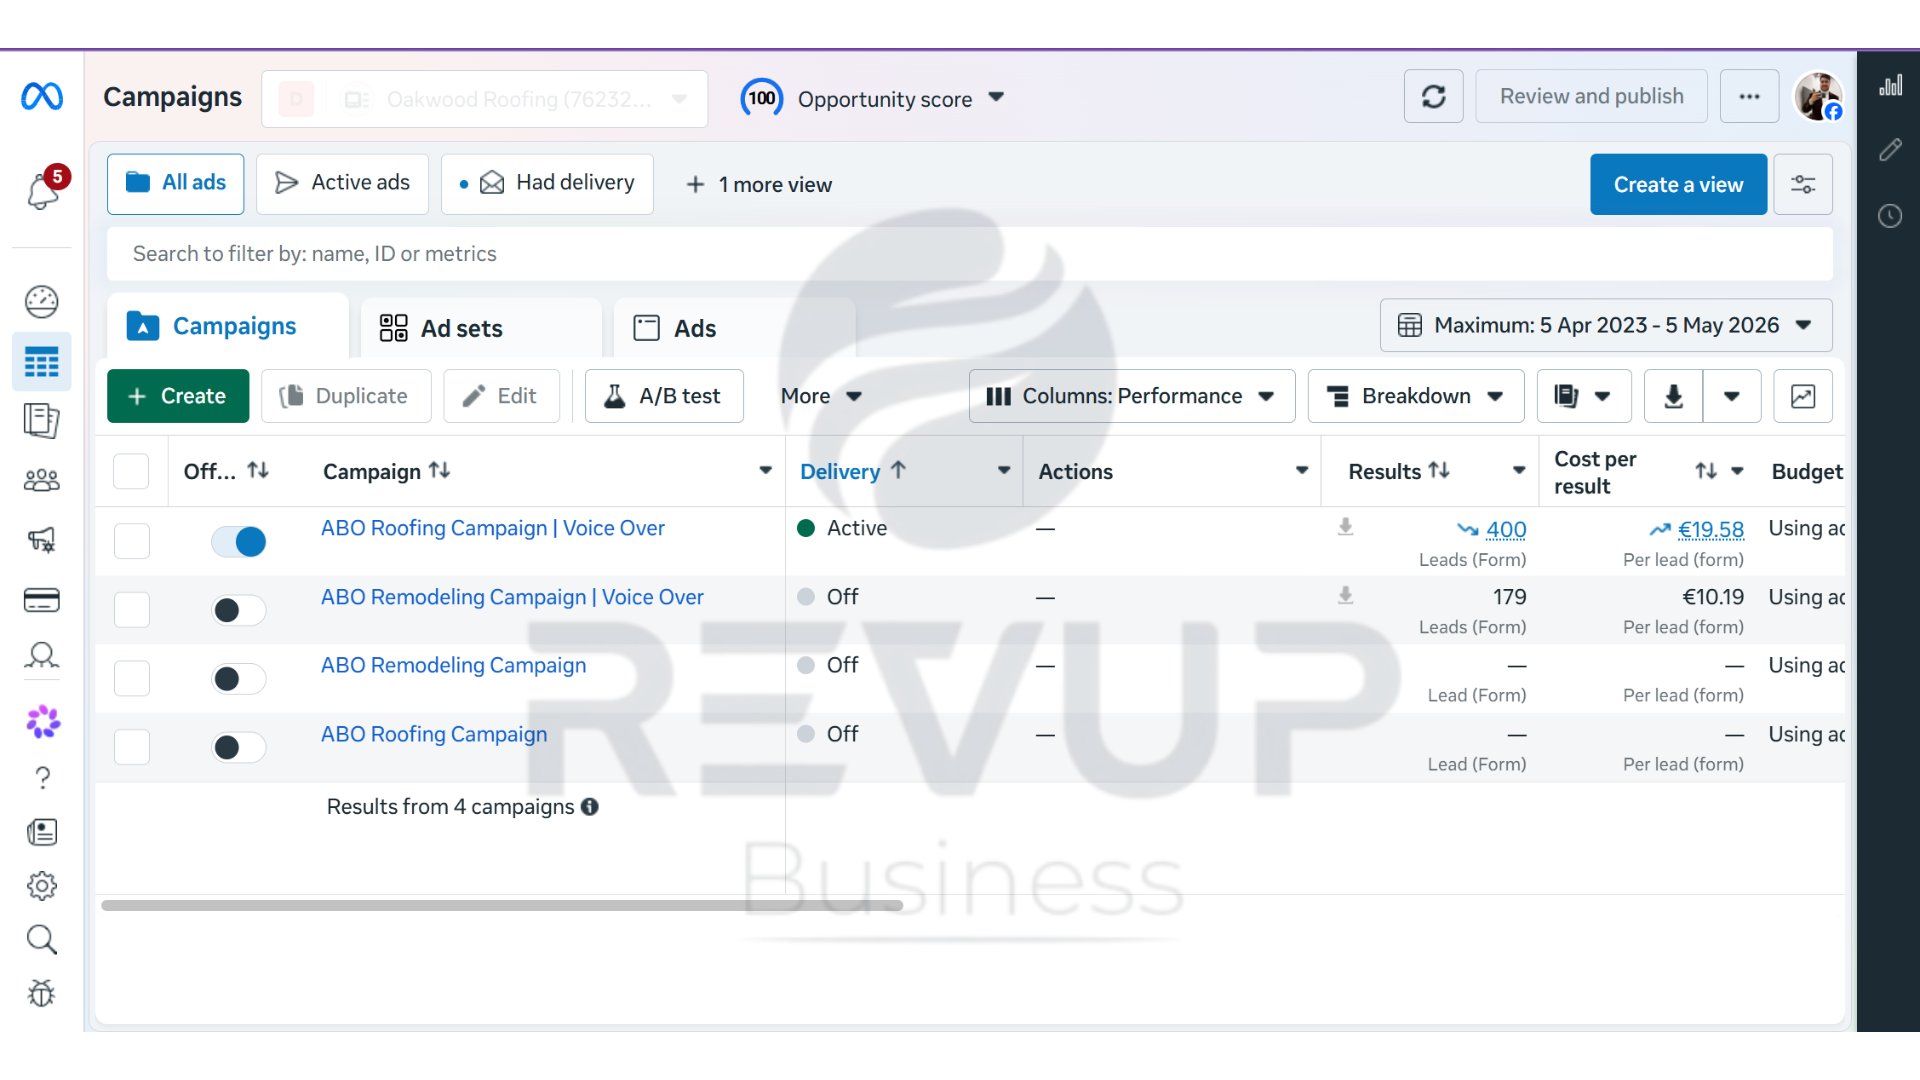Report a problem with the bug icon
The height and width of the screenshot is (1080, 1920).
[x=42, y=993]
